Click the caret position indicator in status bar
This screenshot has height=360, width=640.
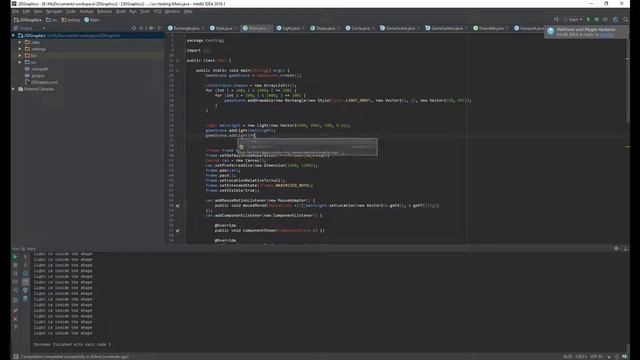point(568,356)
